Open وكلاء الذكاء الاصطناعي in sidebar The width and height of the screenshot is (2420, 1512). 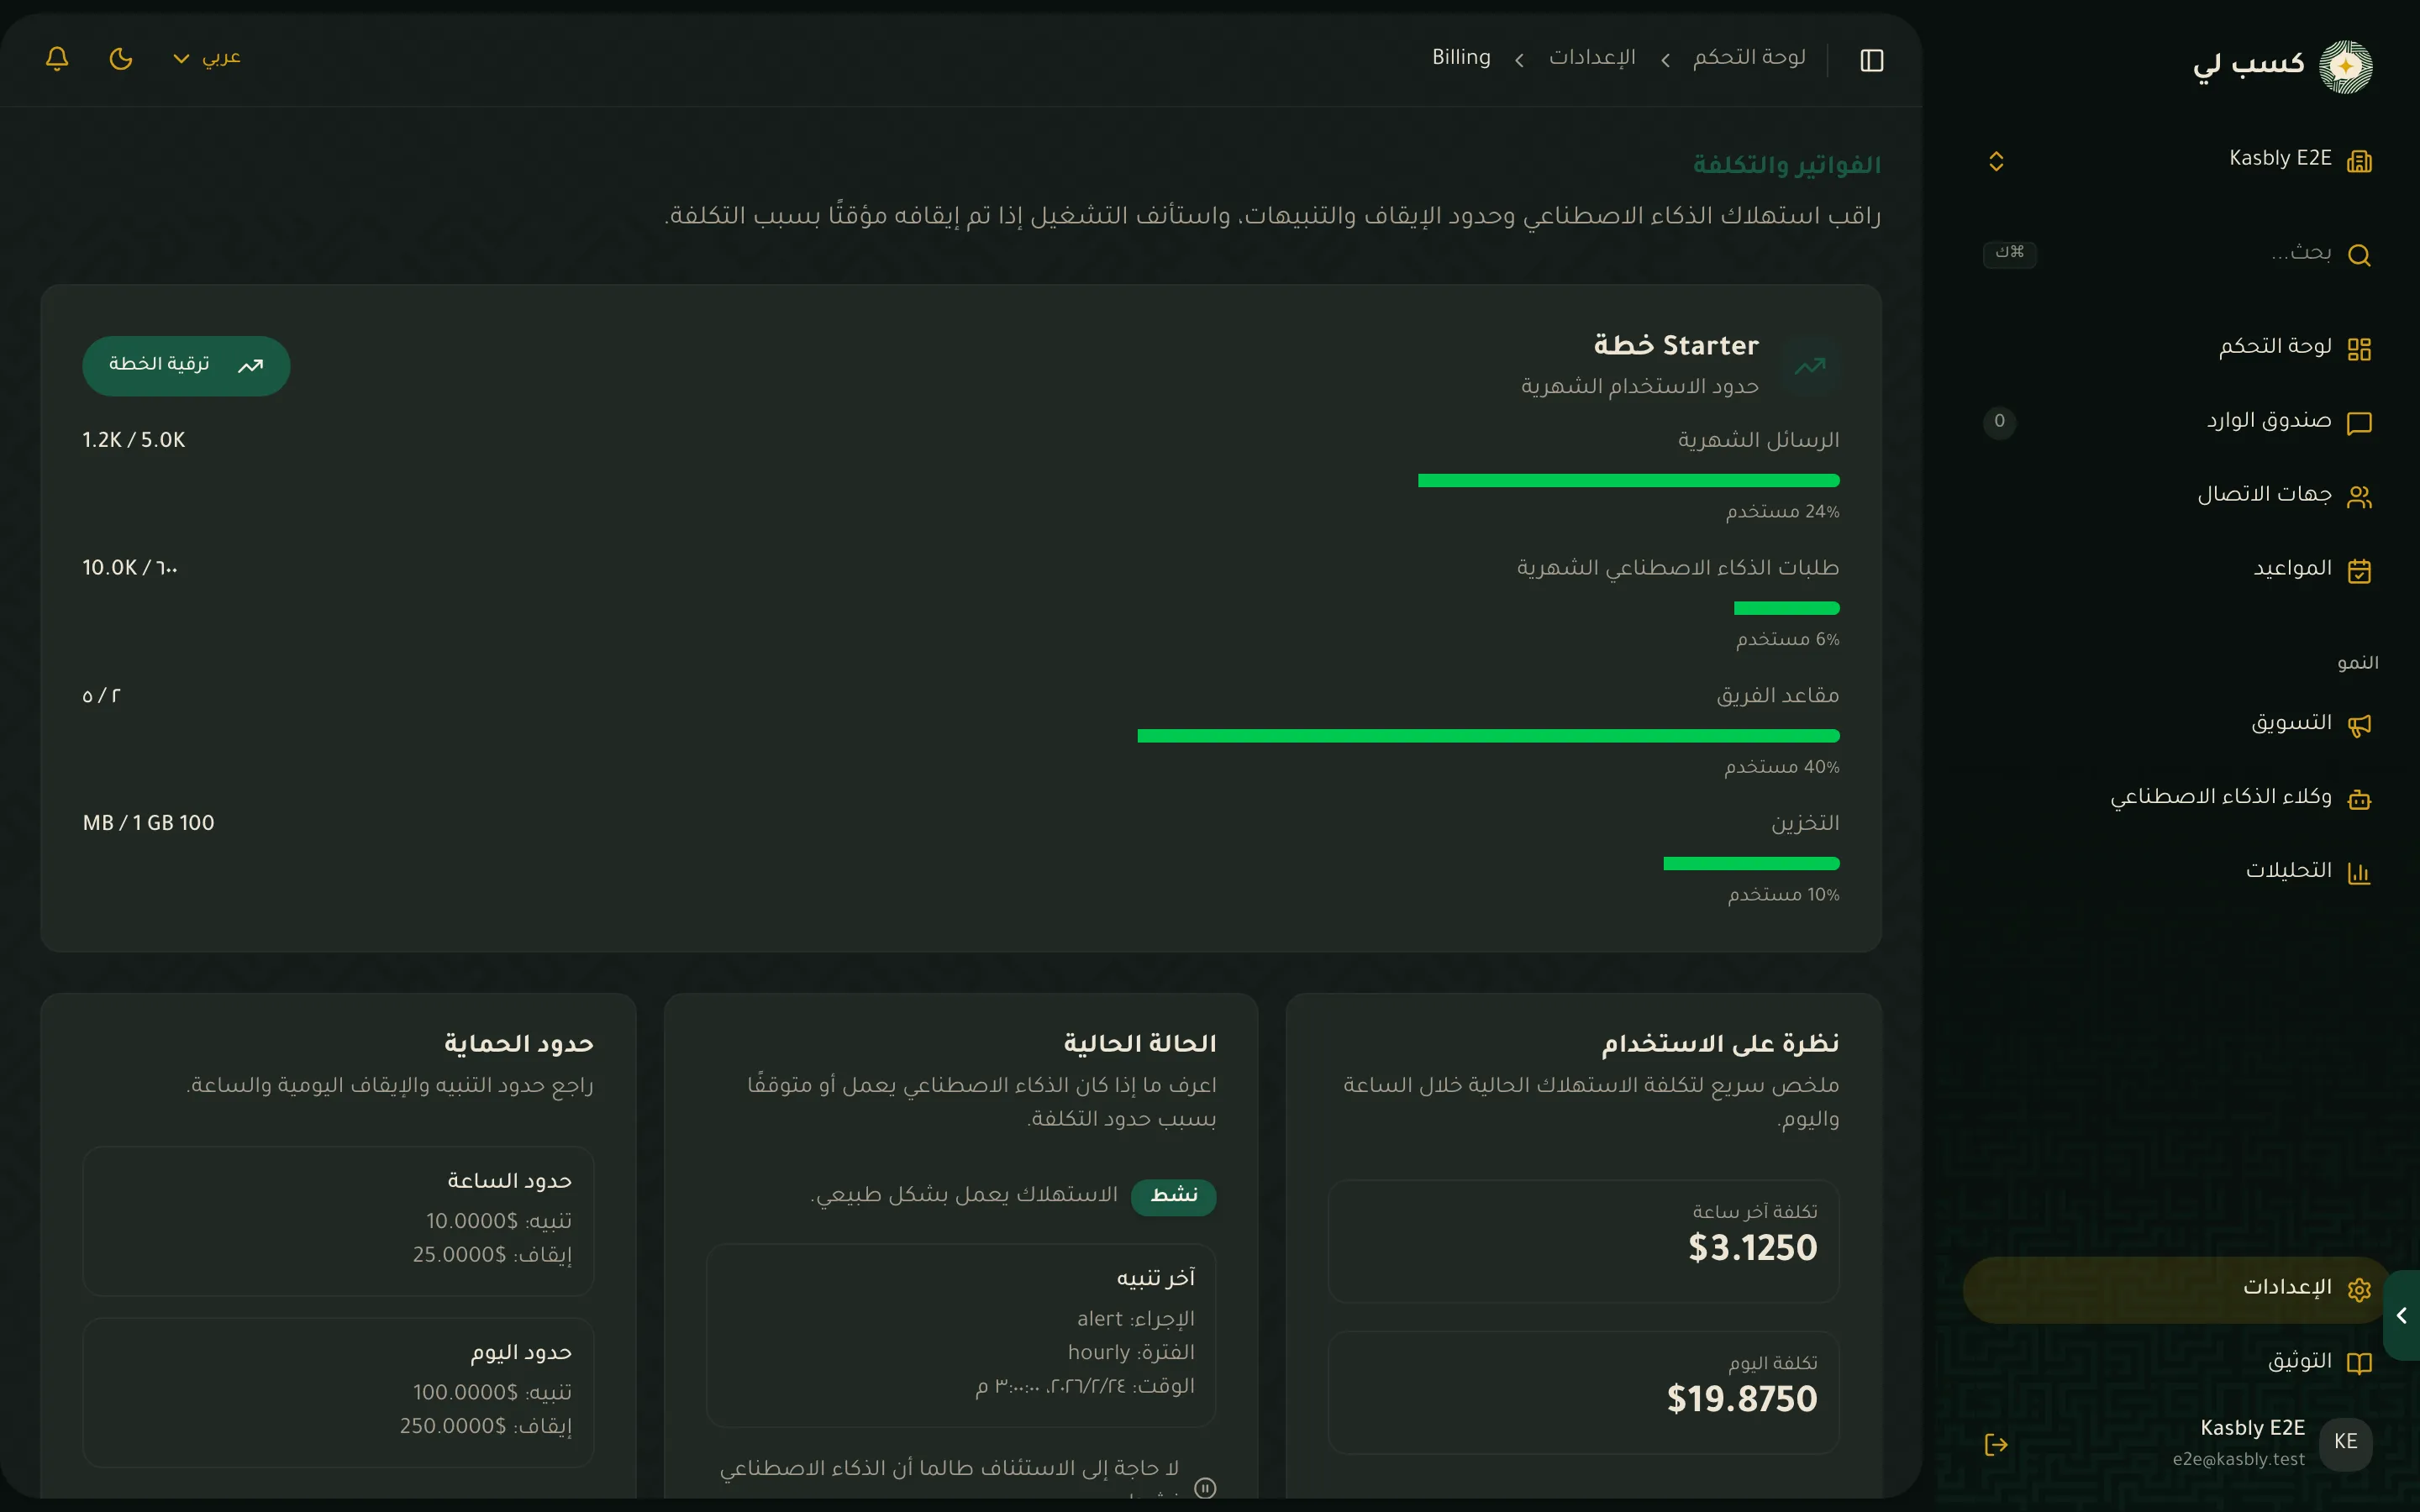coord(2180,798)
